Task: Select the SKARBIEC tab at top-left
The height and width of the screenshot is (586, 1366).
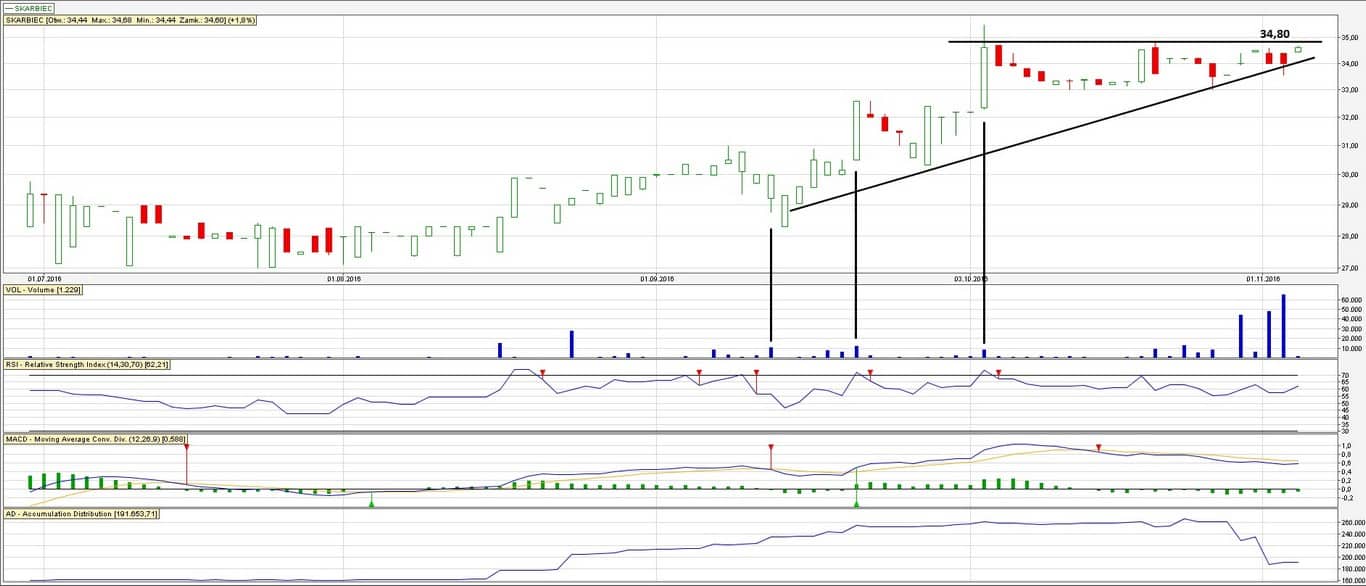Action: tap(28, 8)
